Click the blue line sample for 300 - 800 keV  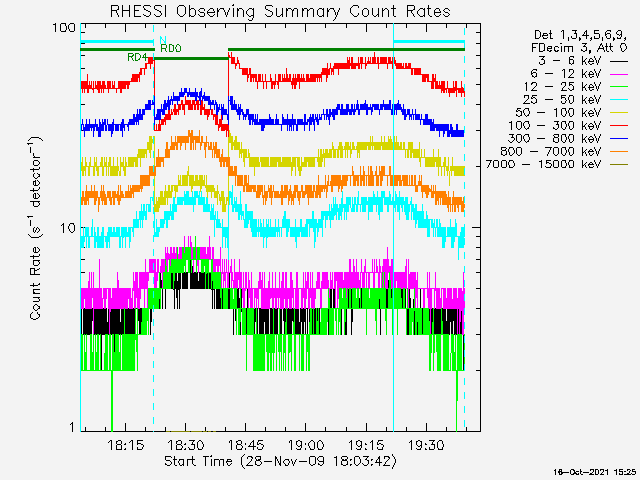619,139
